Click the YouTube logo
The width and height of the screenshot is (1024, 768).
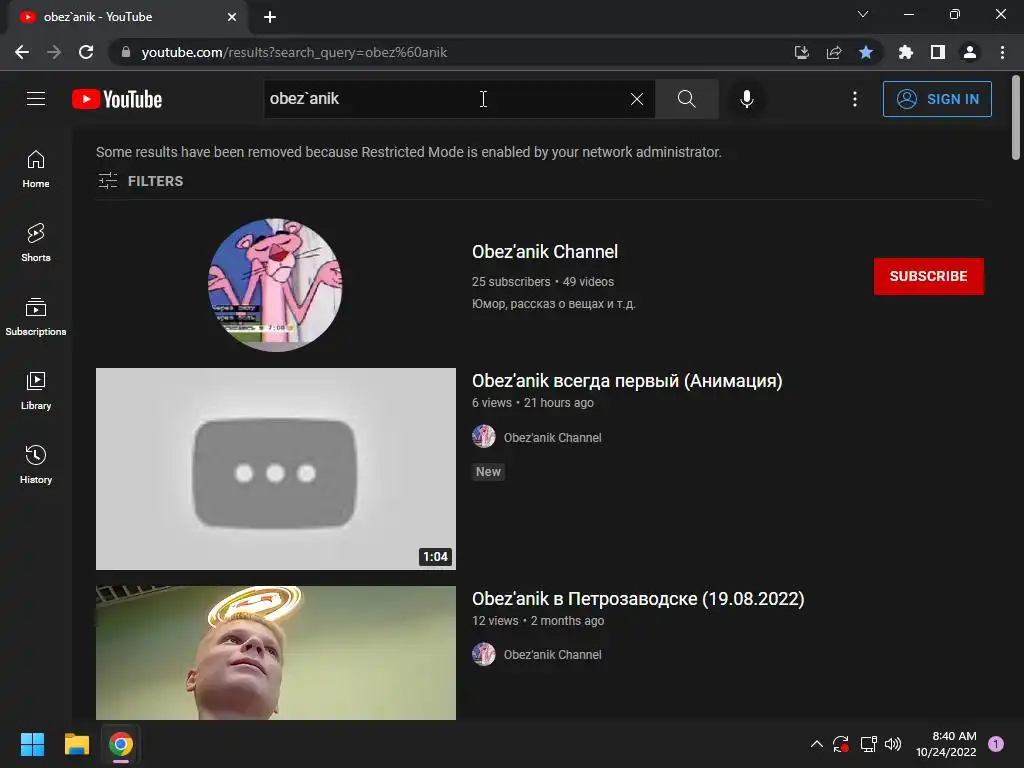pos(117,99)
